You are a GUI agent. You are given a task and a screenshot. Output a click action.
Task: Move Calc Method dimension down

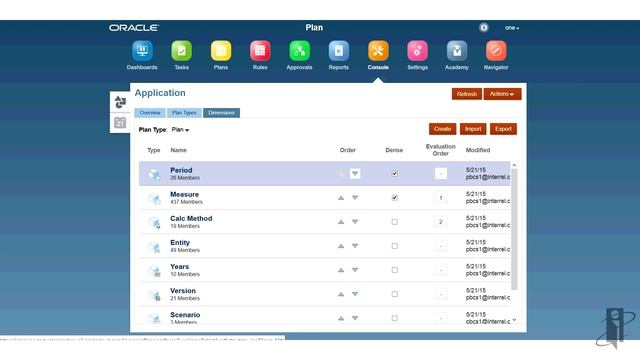(x=355, y=222)
